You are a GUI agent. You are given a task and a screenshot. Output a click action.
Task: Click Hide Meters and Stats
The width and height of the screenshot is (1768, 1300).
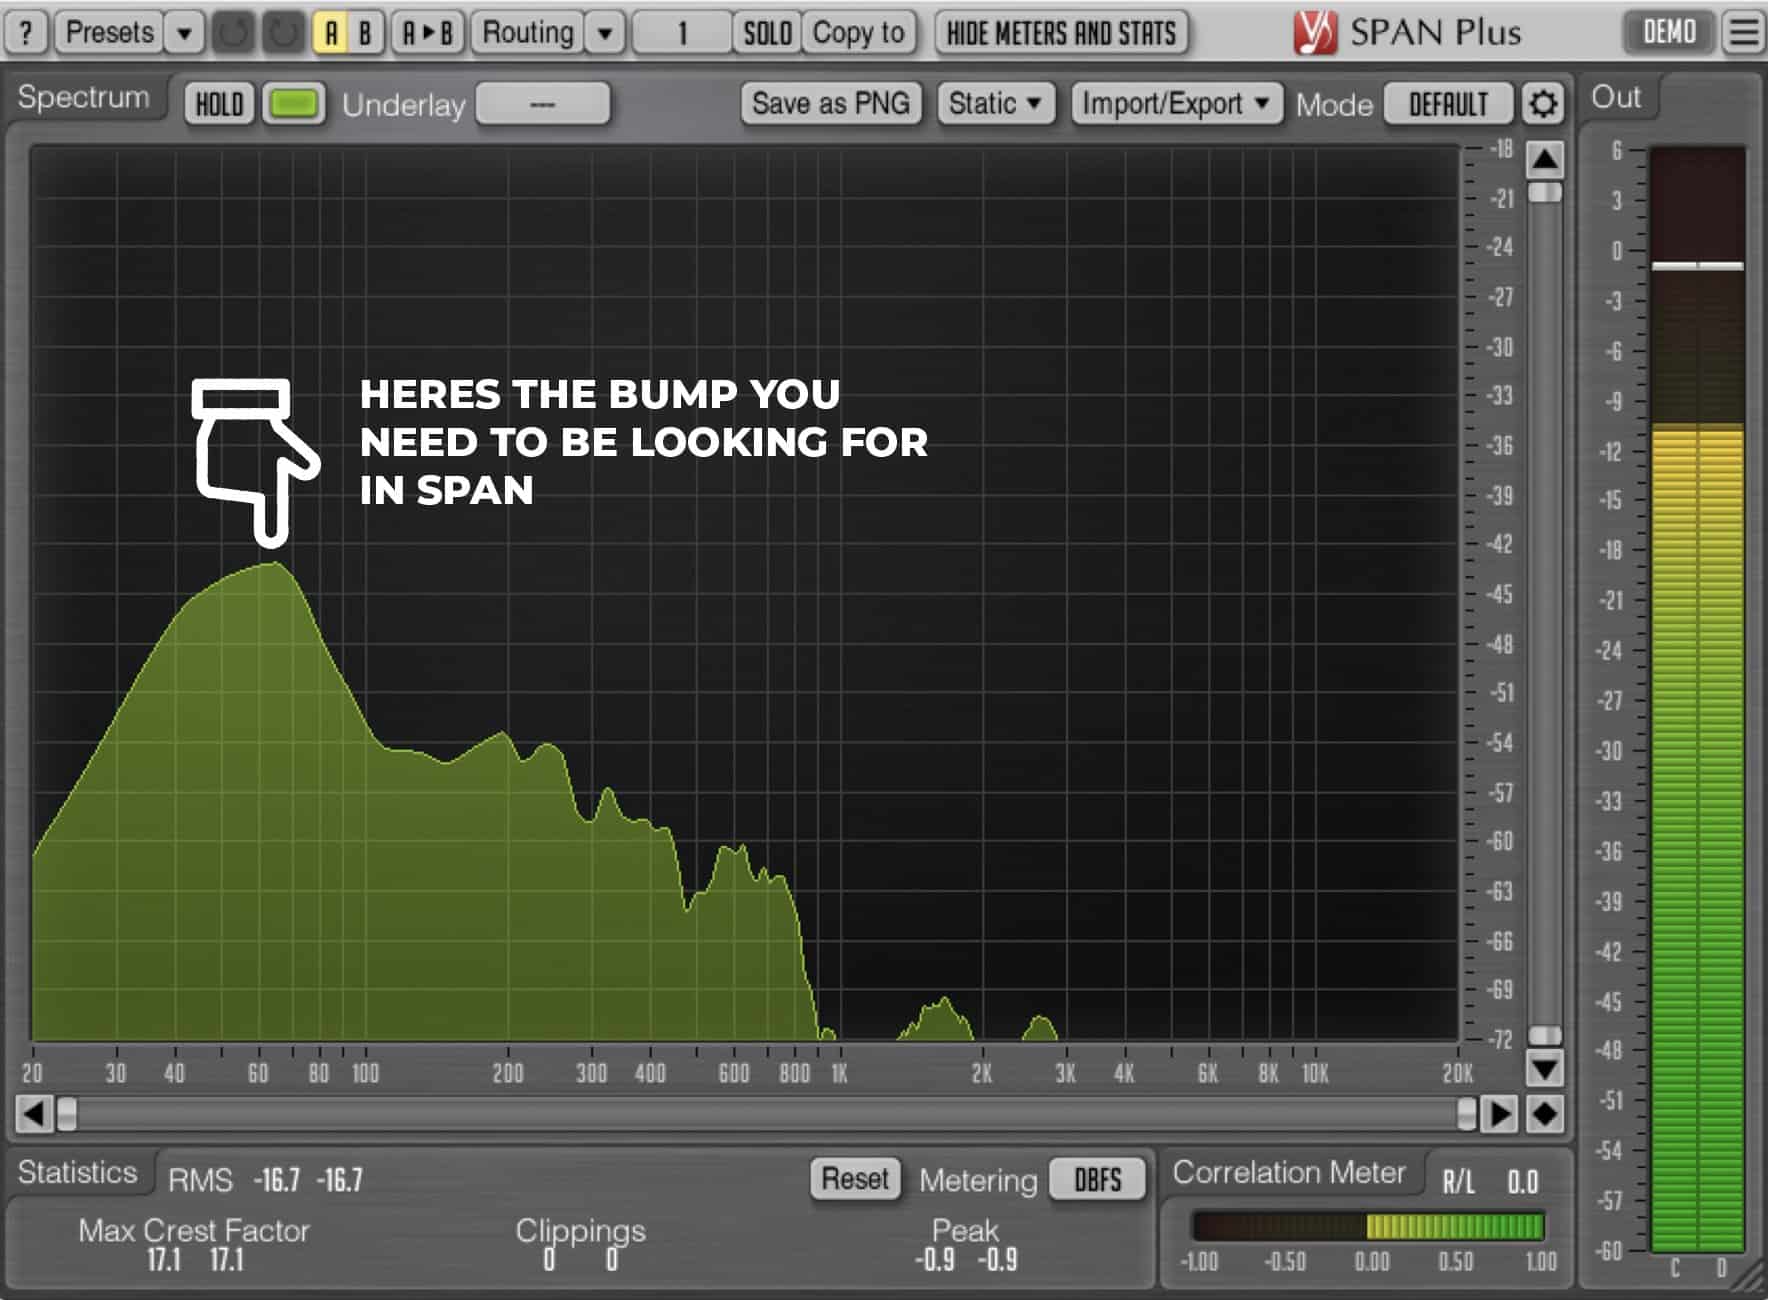1061,33
